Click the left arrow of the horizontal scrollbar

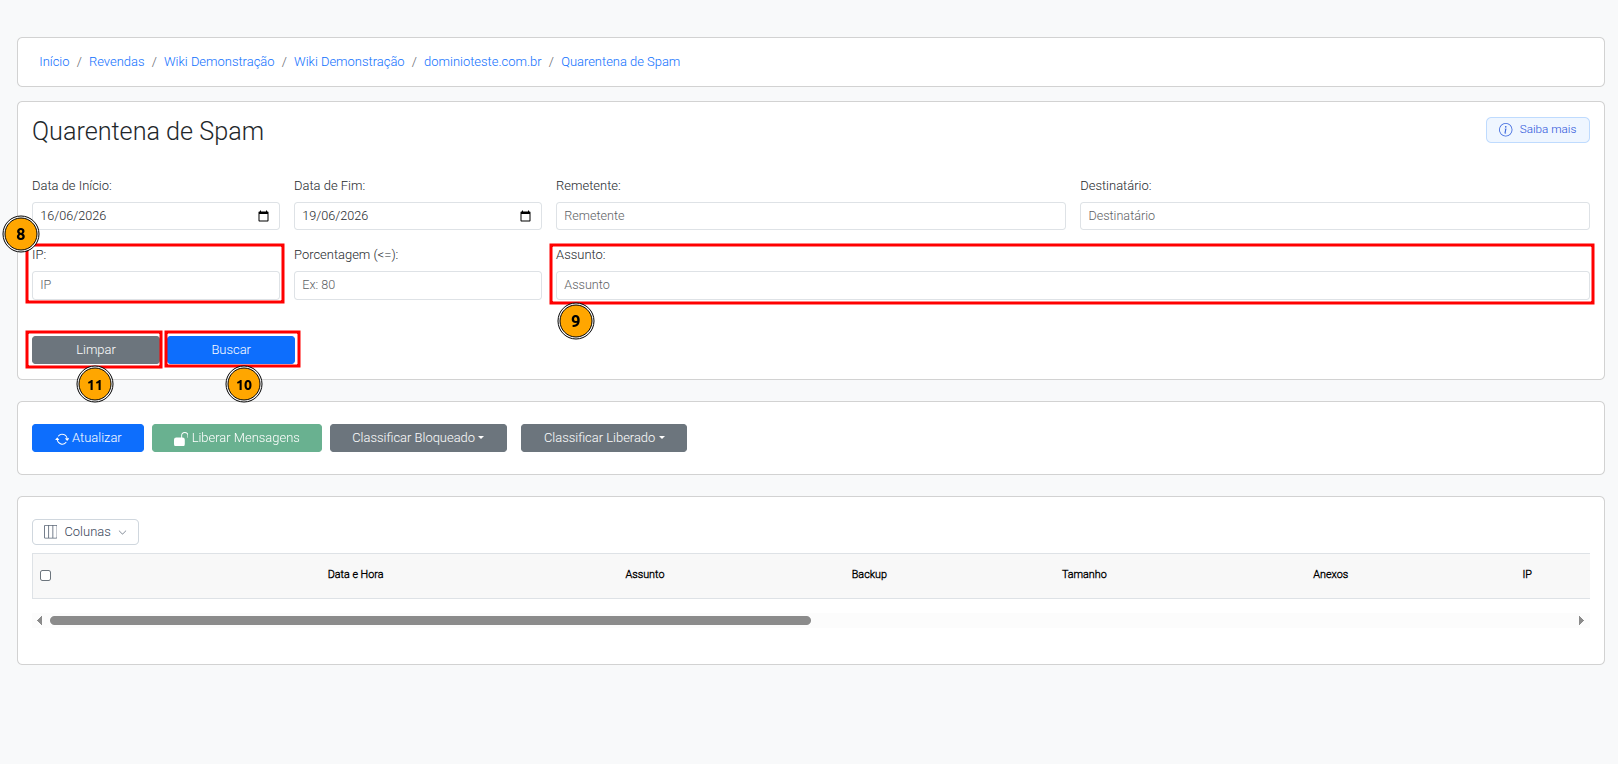(x=39, y=621)
